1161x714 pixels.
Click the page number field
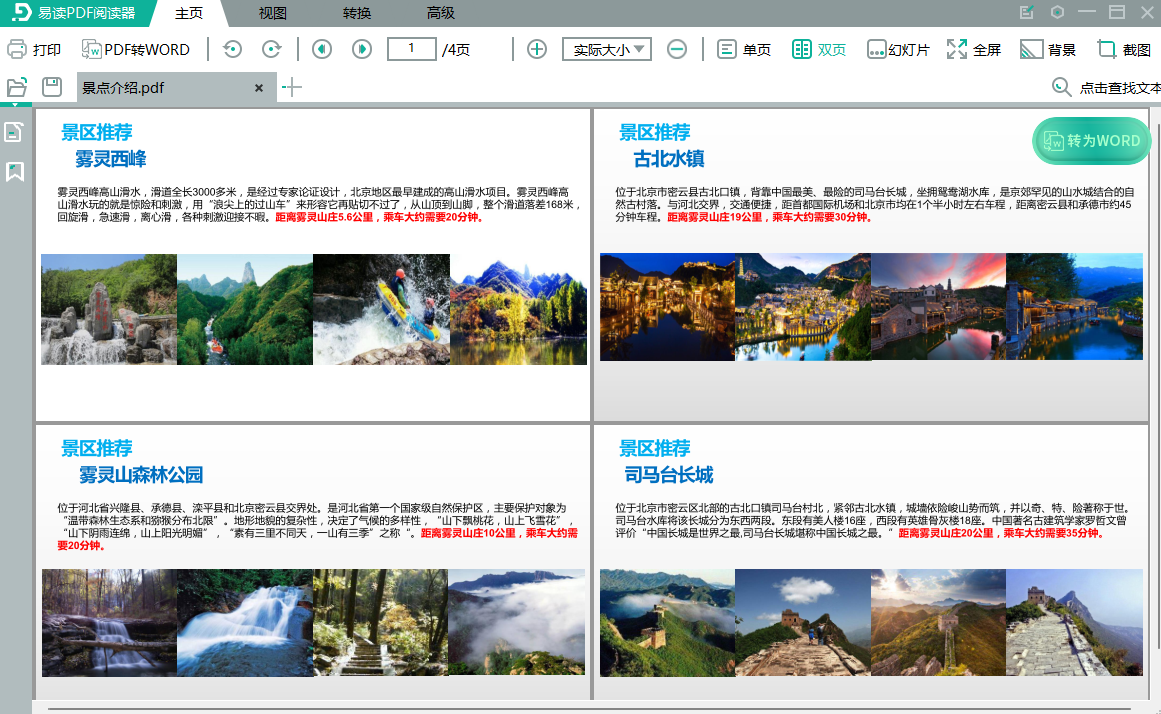click(412, 49)
